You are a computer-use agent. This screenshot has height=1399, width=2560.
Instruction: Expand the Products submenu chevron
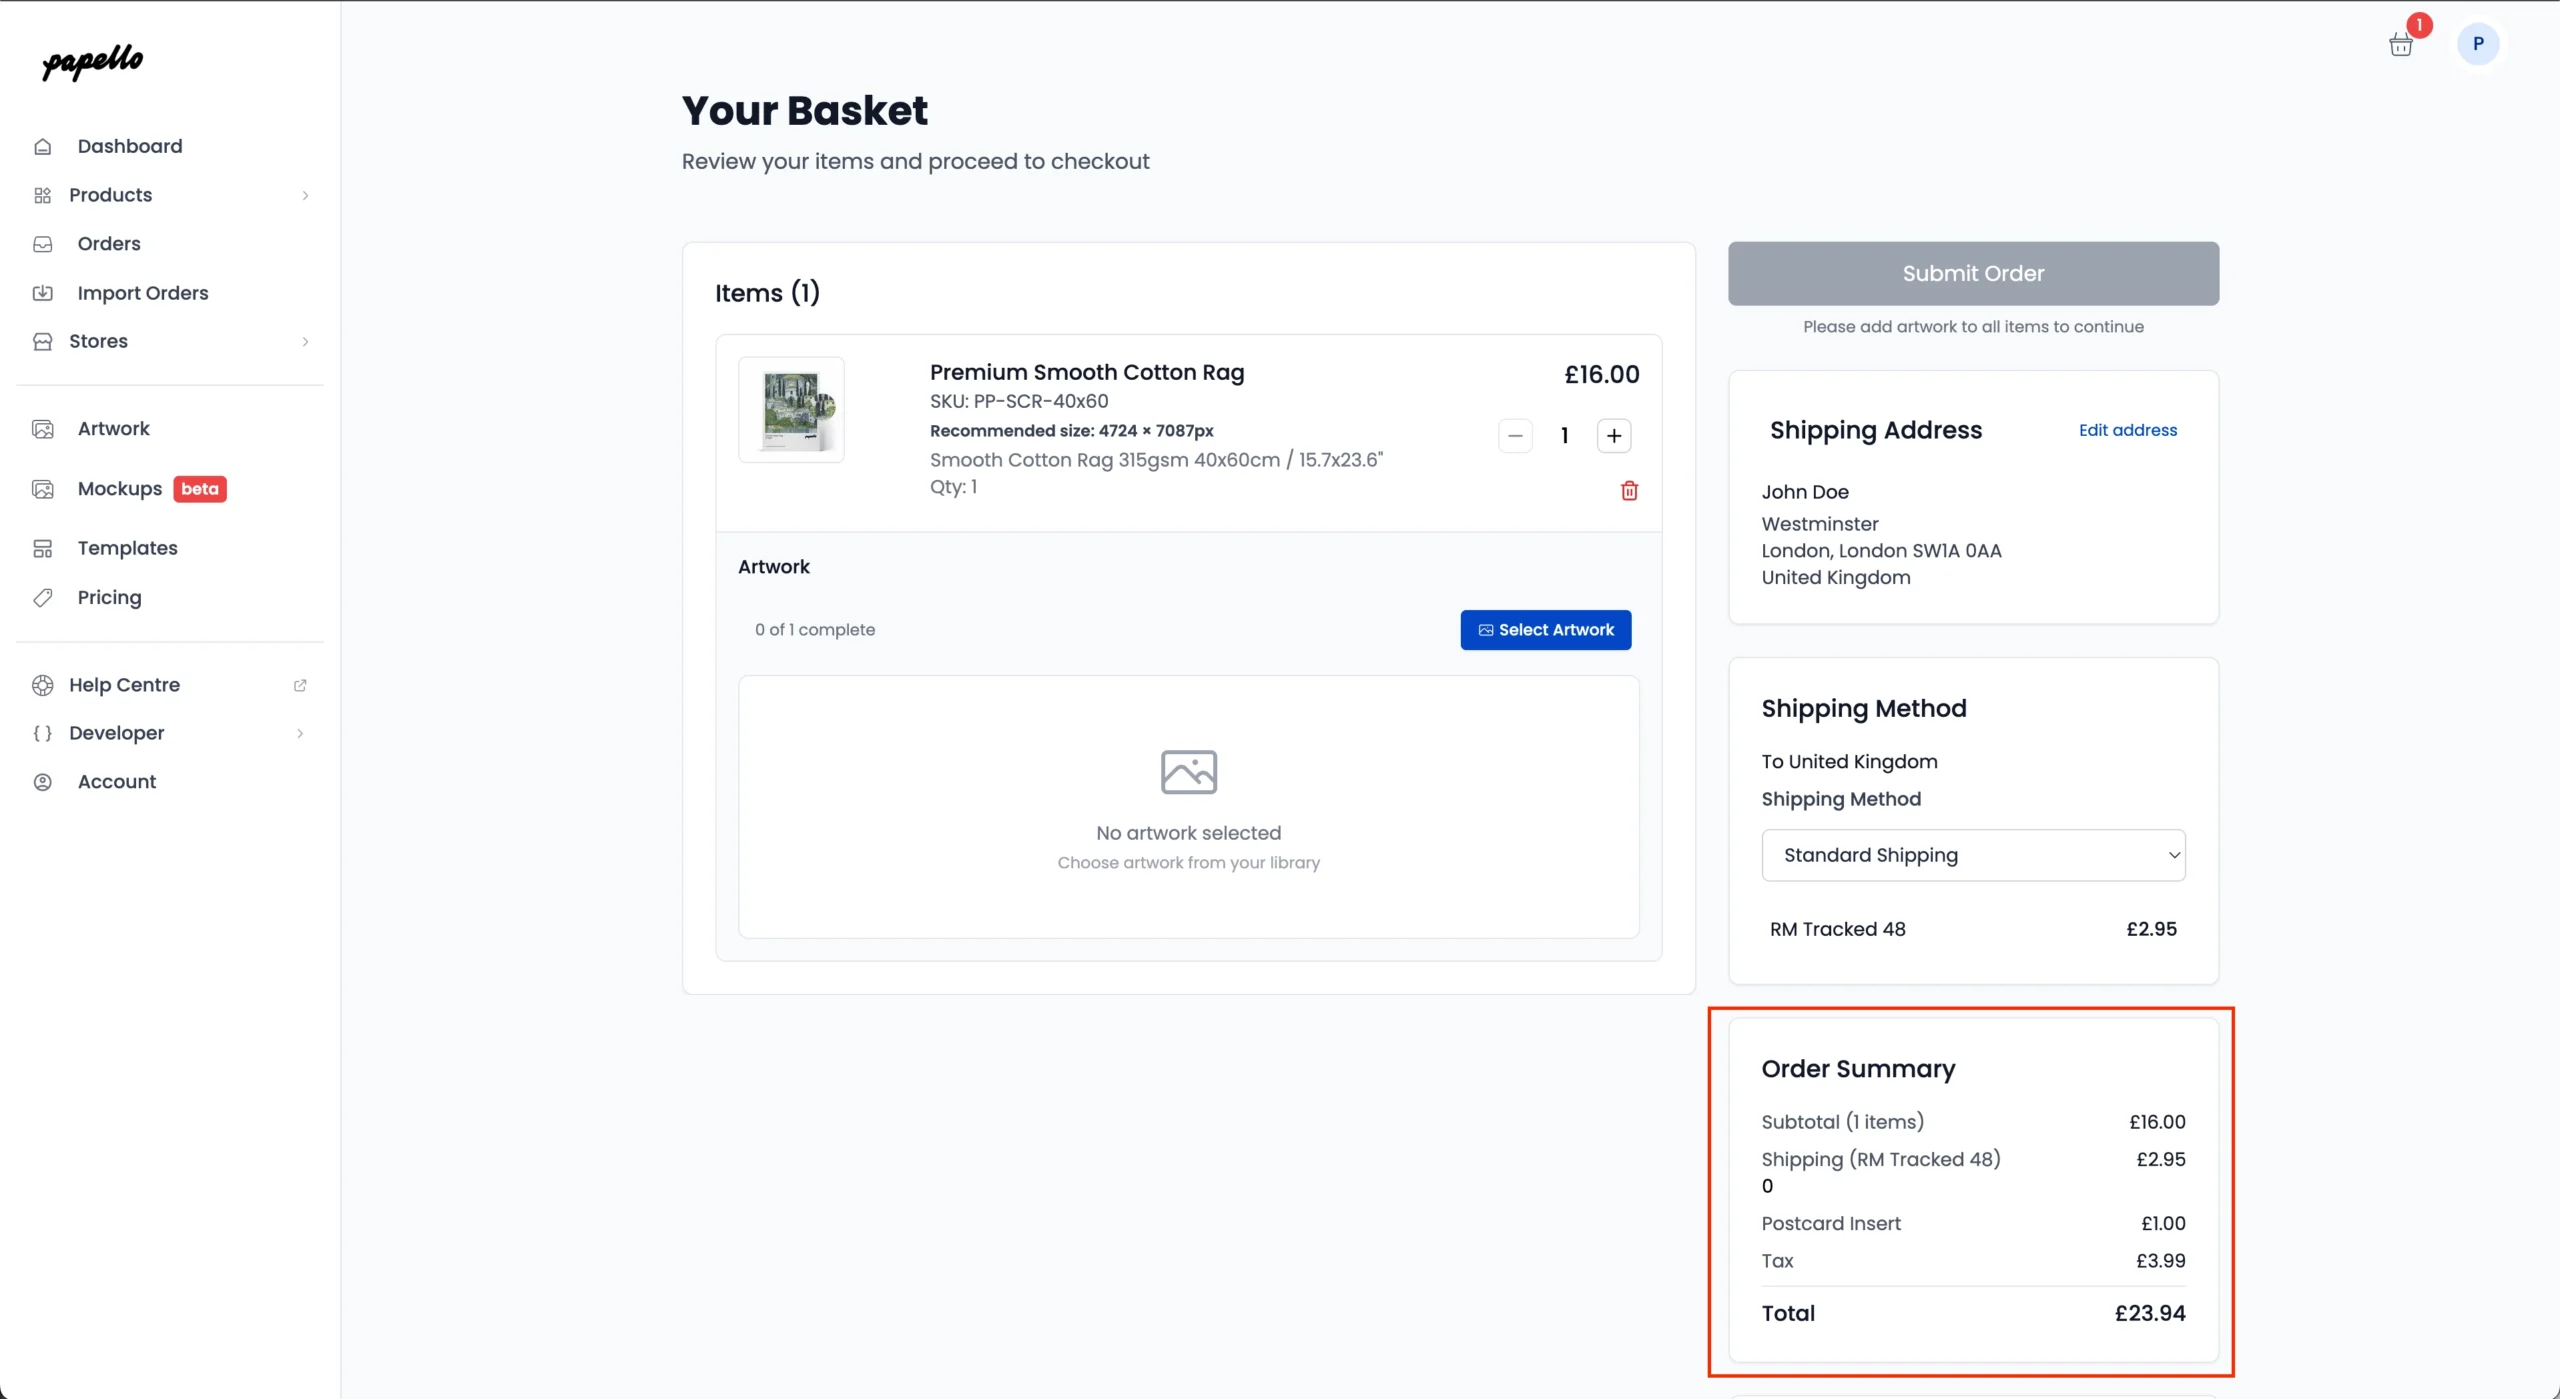tap(305, 196)
